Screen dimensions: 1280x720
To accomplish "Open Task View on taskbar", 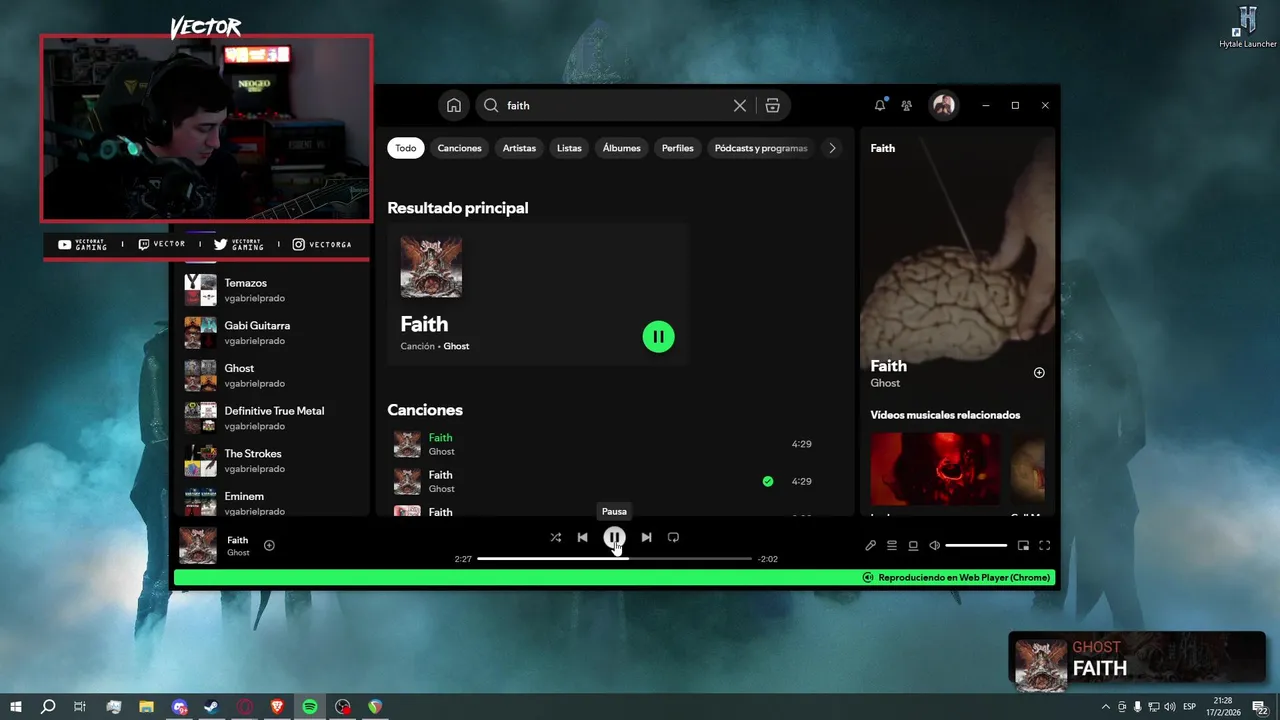I will 80,707.
